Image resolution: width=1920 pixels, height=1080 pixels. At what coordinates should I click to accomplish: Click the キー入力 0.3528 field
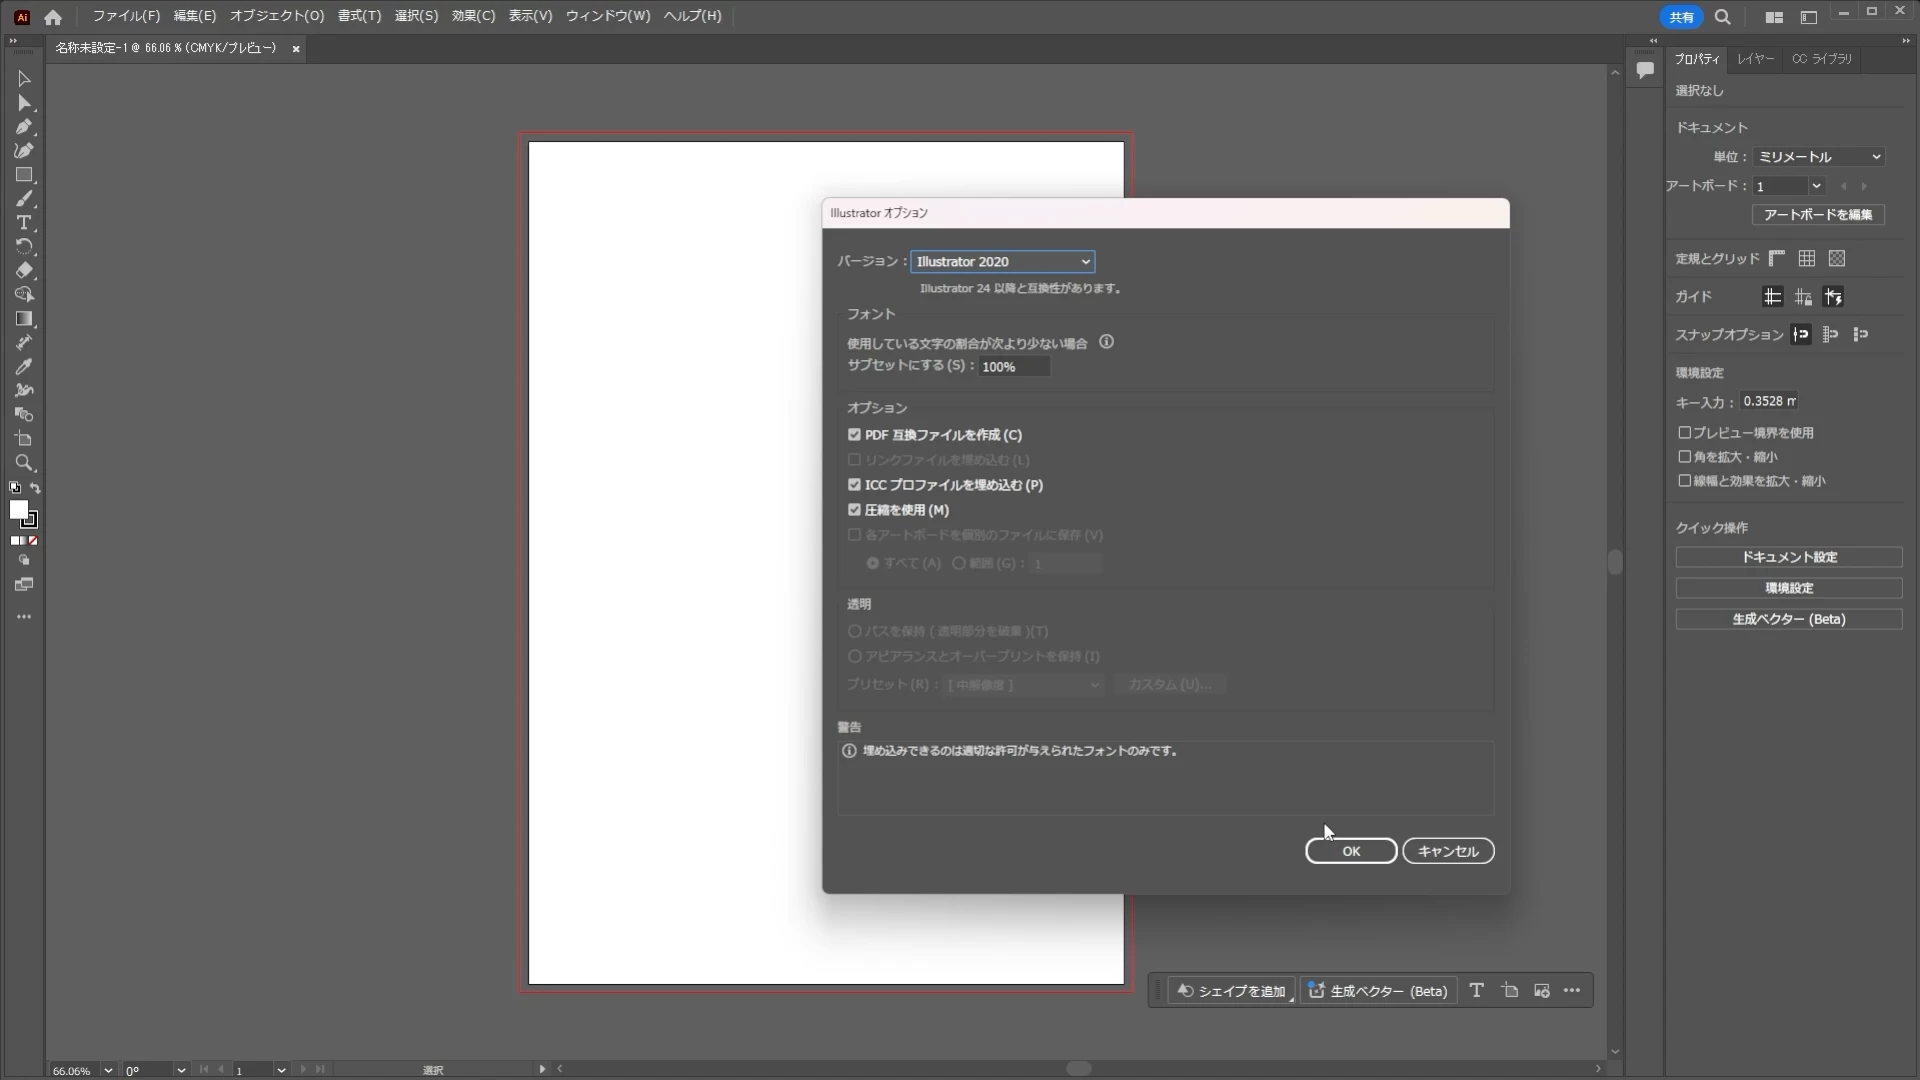tap(1769, 401)
